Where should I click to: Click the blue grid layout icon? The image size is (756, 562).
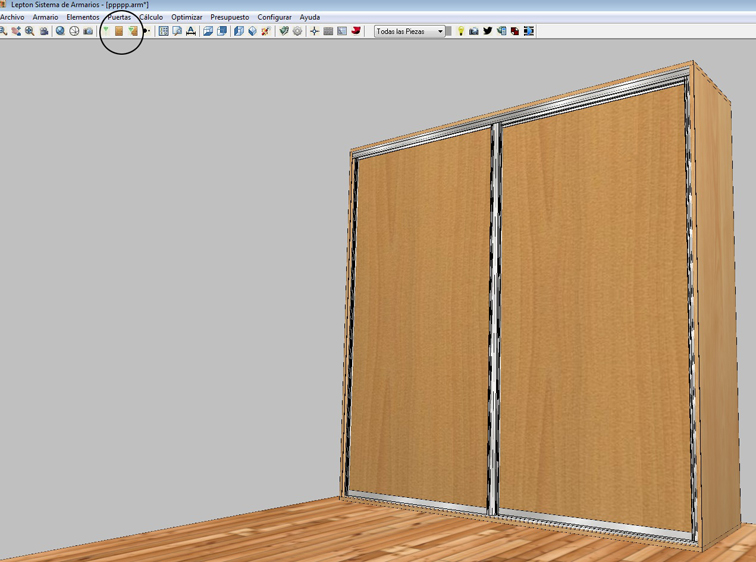coord(163,31)
